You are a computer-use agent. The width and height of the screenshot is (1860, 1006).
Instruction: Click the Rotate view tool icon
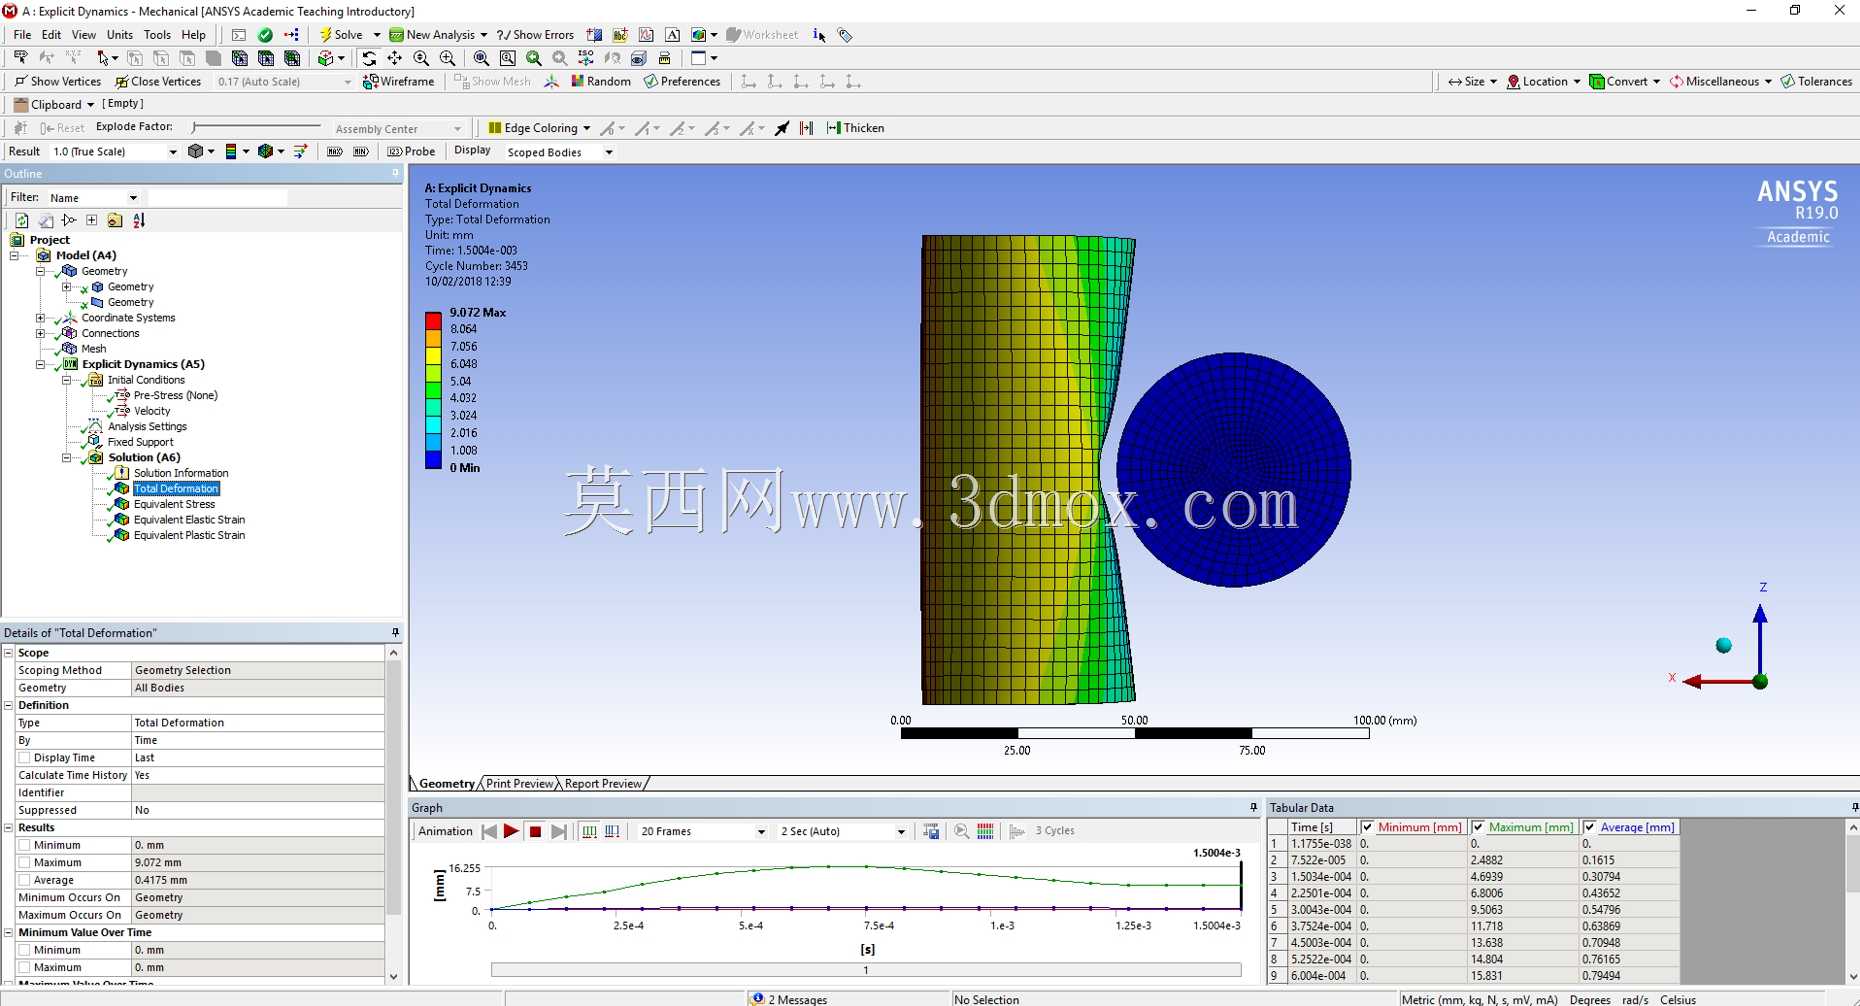click(x=369, y=58)
